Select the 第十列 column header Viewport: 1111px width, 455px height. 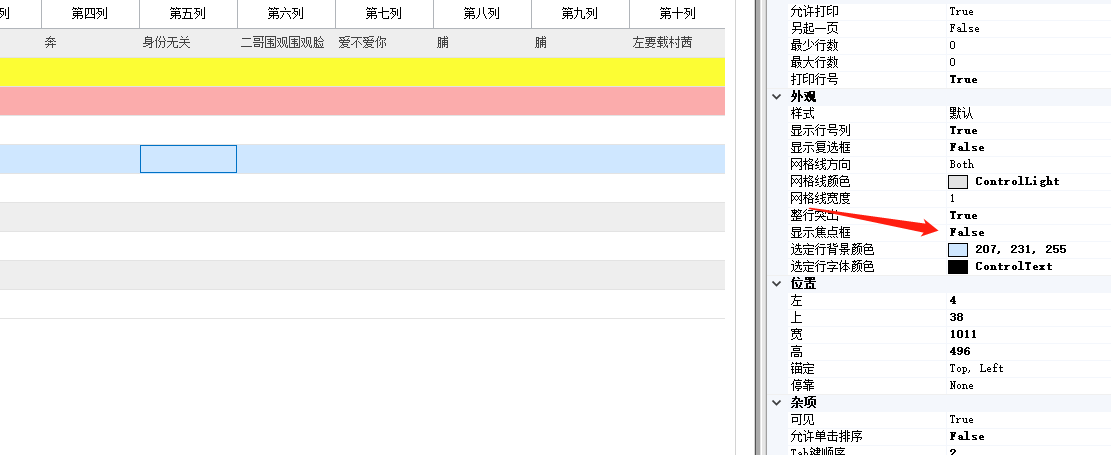(x=677, y=14)
